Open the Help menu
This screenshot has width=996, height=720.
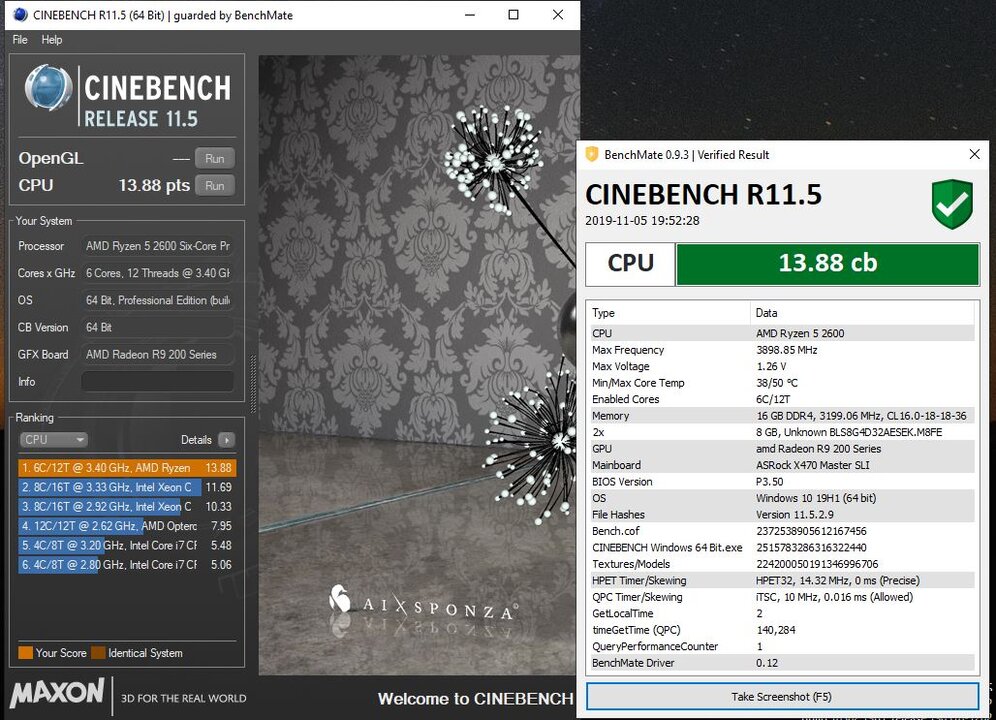click(x=52, y=39)
